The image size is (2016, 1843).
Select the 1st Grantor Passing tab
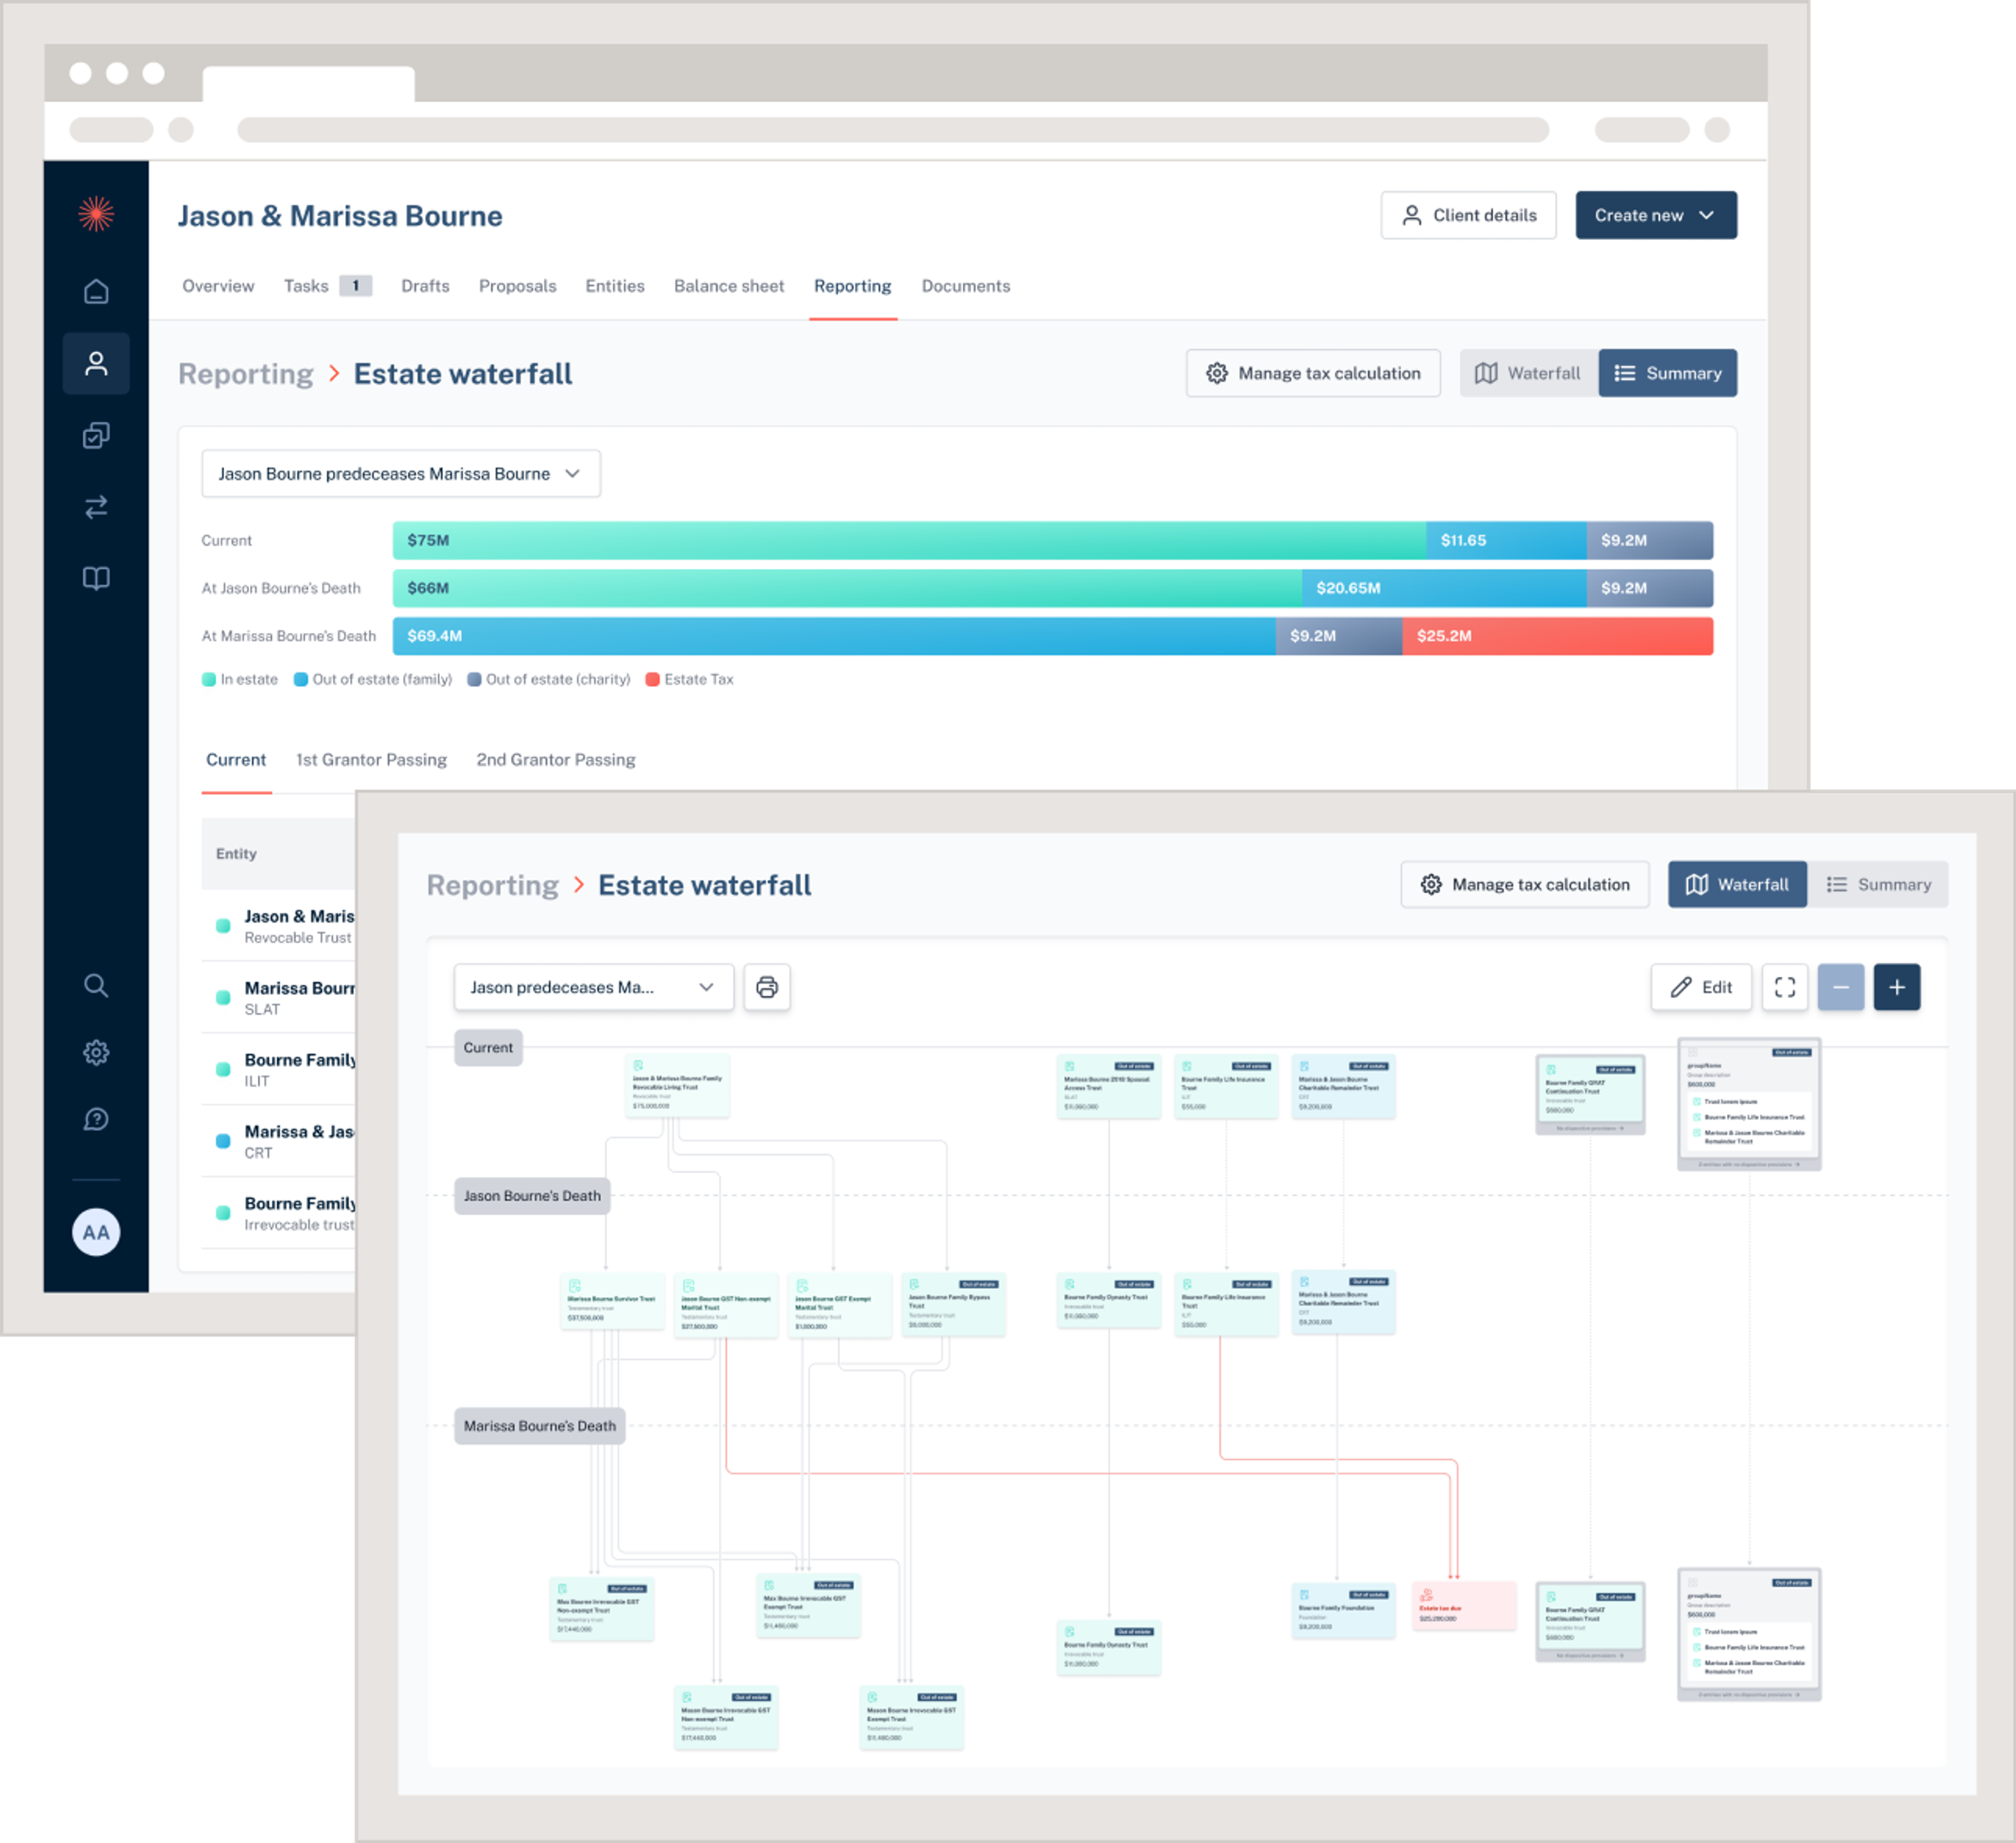371,759
